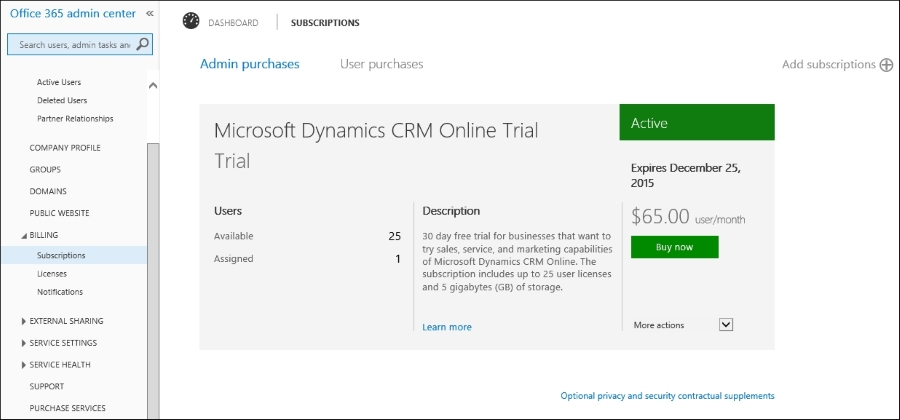Switch to User purchases tab
Image resolution: width=900 pixels, height=420 pixels.
coord(382,64)
